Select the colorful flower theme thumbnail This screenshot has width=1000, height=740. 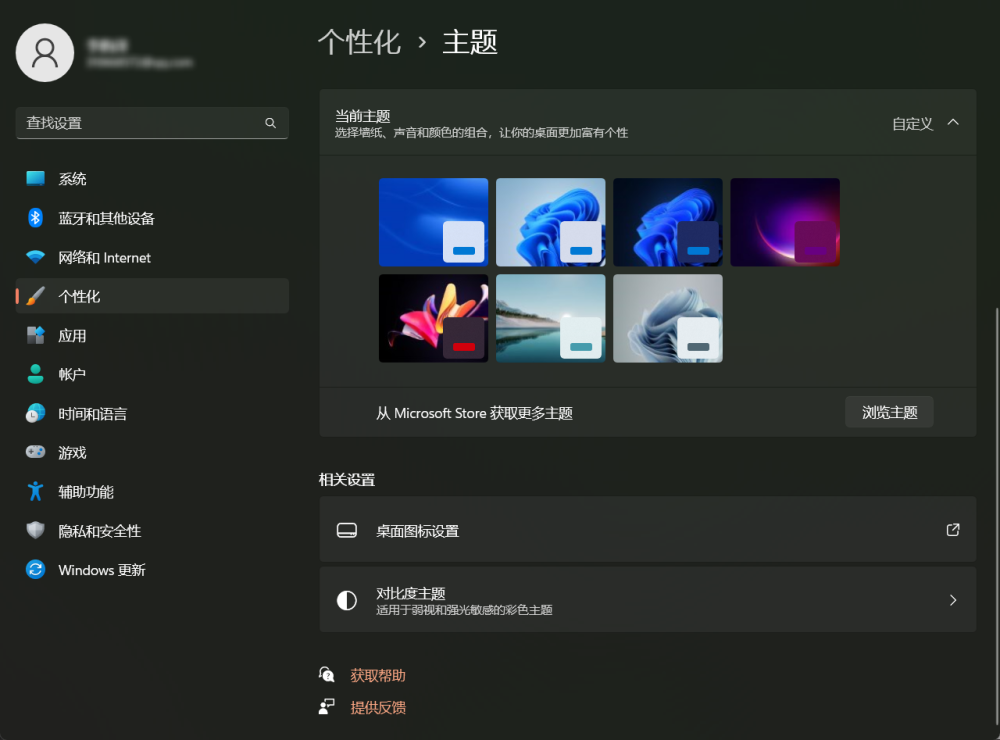(x=434, y=318)
